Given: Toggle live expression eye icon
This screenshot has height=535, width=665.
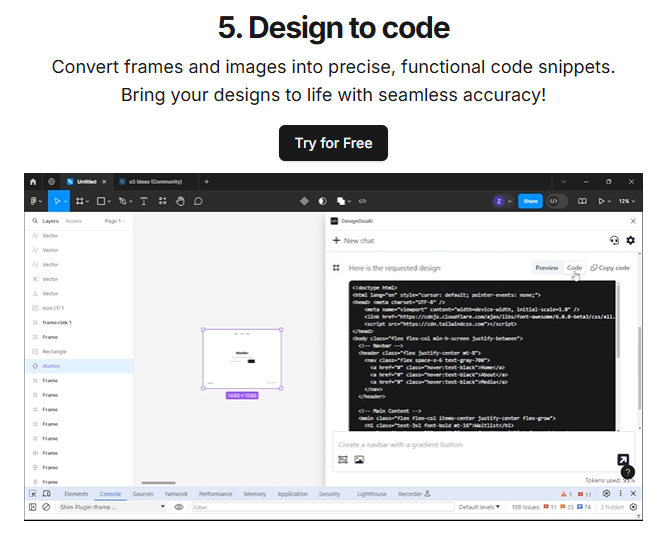Looking at the screenshot, I should point(179,507).
